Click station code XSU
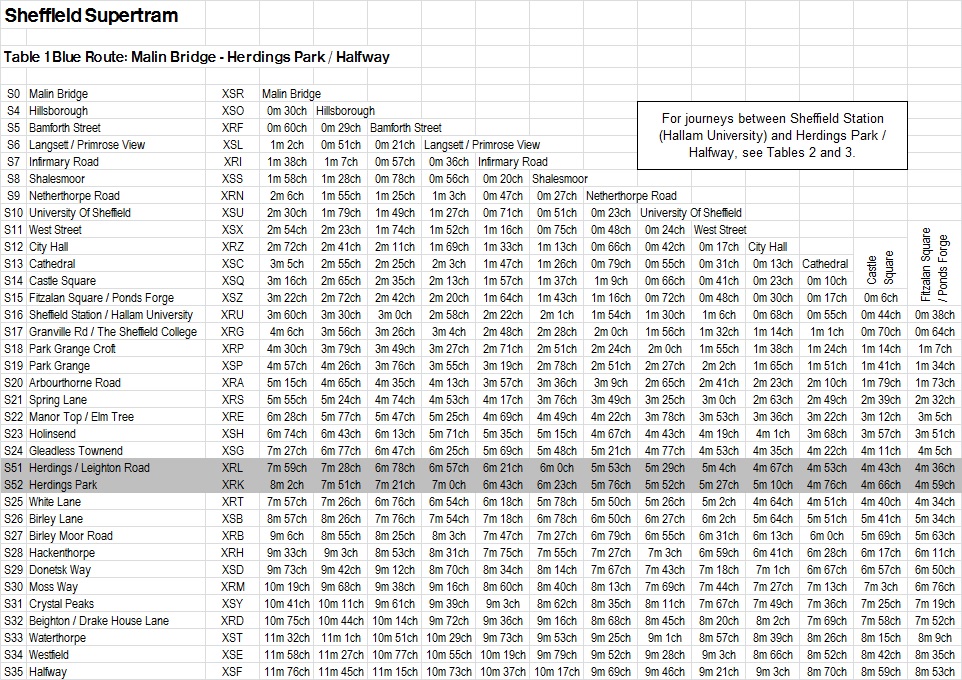 (233, 213)
